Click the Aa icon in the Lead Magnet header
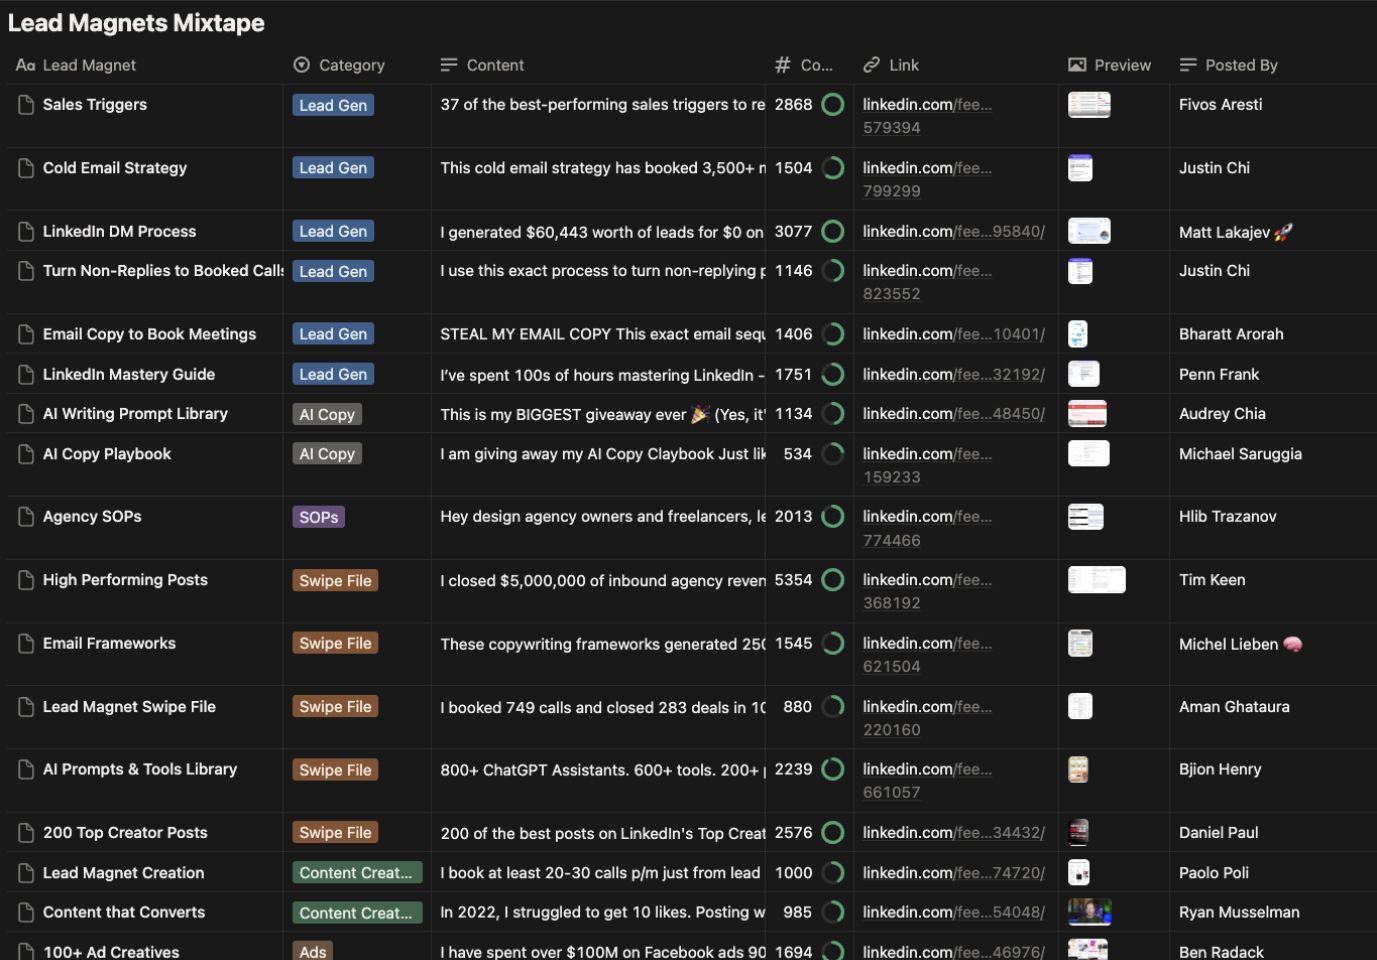This screenshot has width=1377, height=960. click(x=26, y=65)
